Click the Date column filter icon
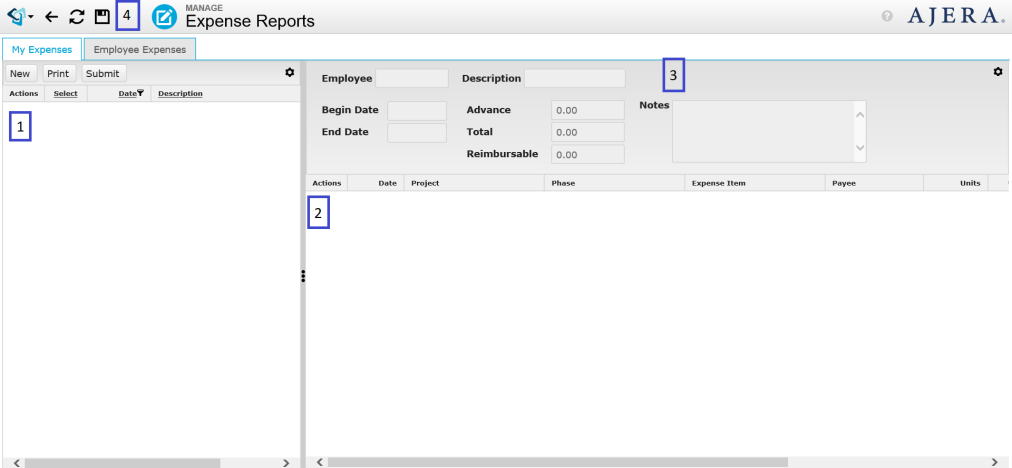The height and width of the screenshot is (468, 1012). click(x=140, y=93)
